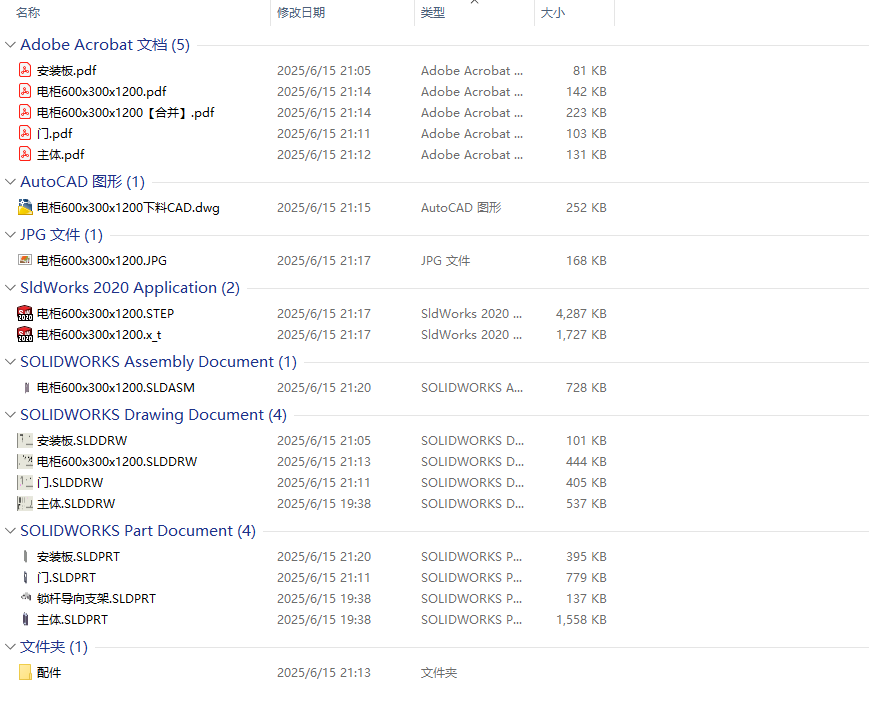Click the 1,558 KB size value

pos(581,620)
